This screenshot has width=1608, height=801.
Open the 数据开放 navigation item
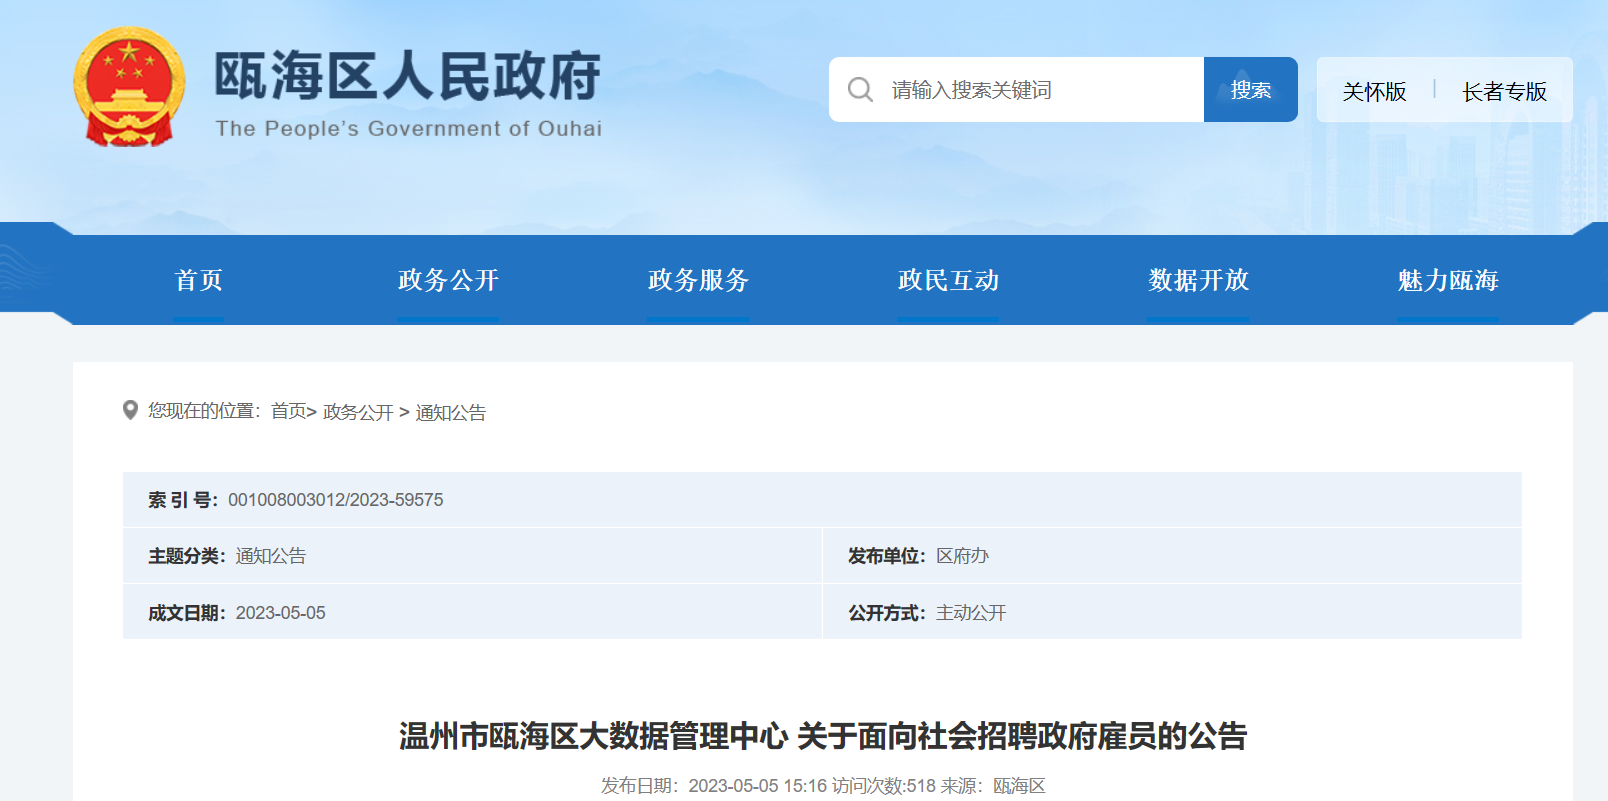[1198, 280]
